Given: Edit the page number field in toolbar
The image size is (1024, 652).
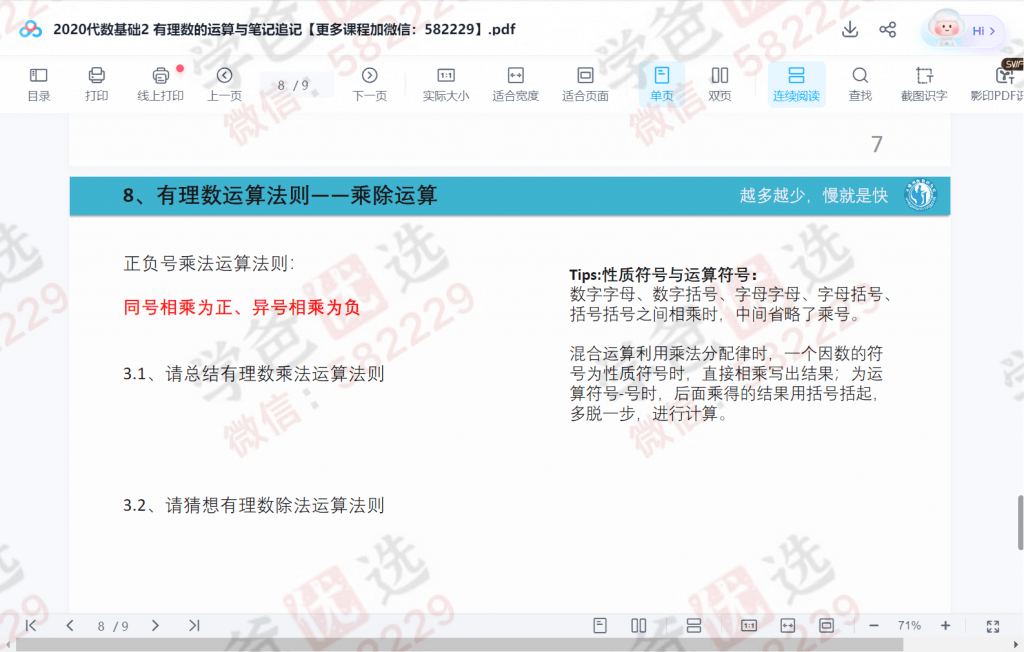Looking at the screenshot, I should 297,85.
